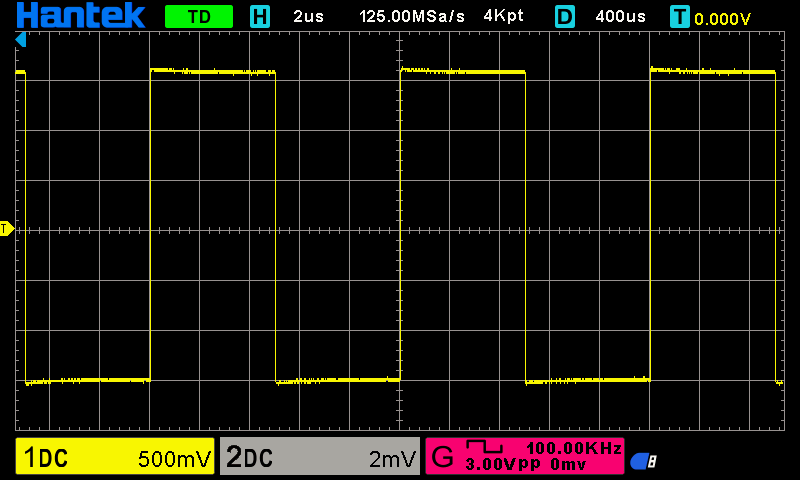This screenshot has width=800, height=480.
Task: Click the 100.00KHz generator frequency
Action: (x=574, y=448)
